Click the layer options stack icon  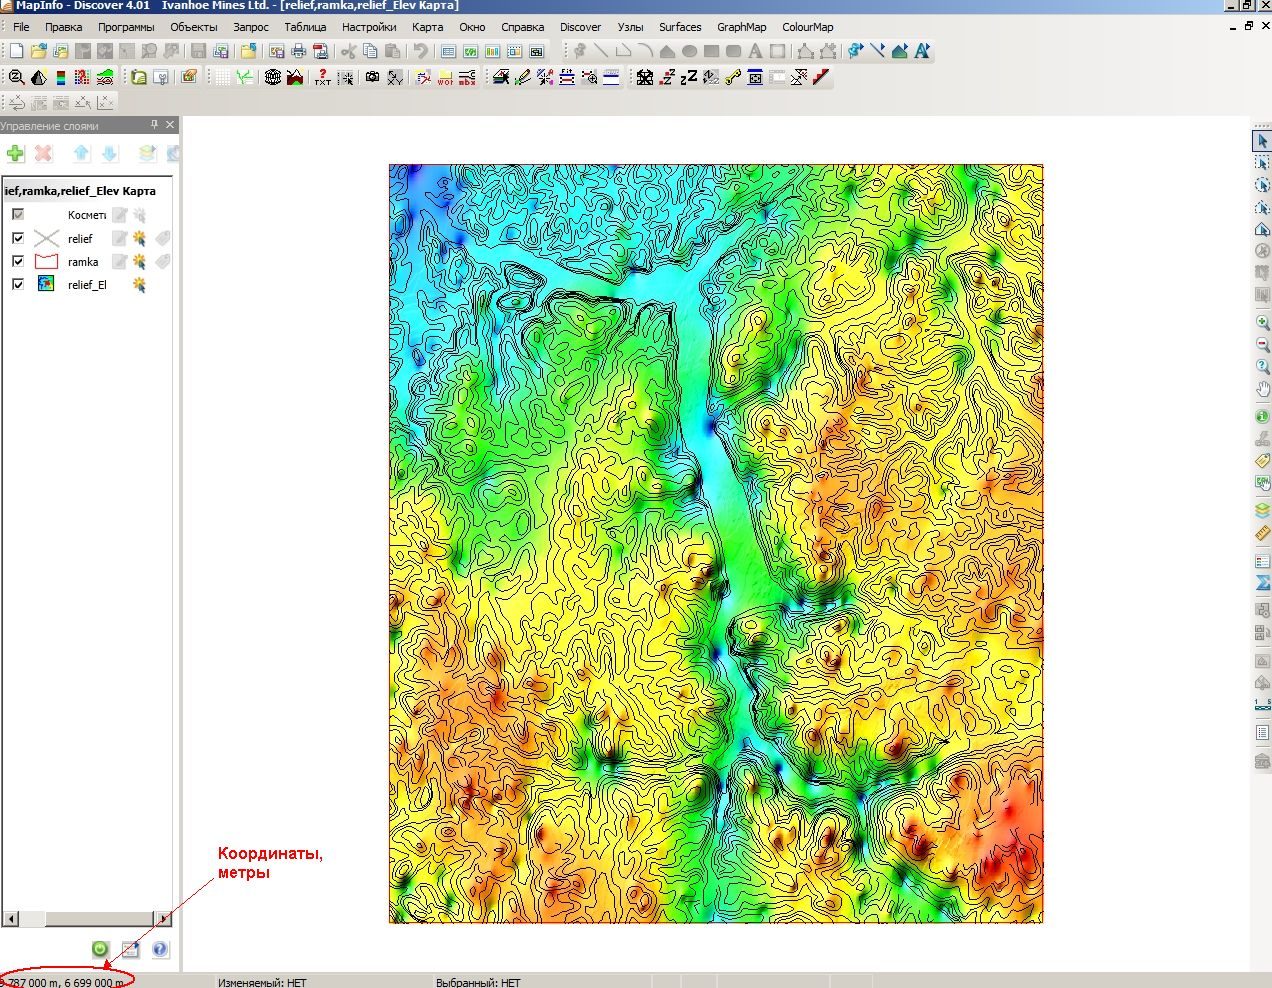click(147, 153)
